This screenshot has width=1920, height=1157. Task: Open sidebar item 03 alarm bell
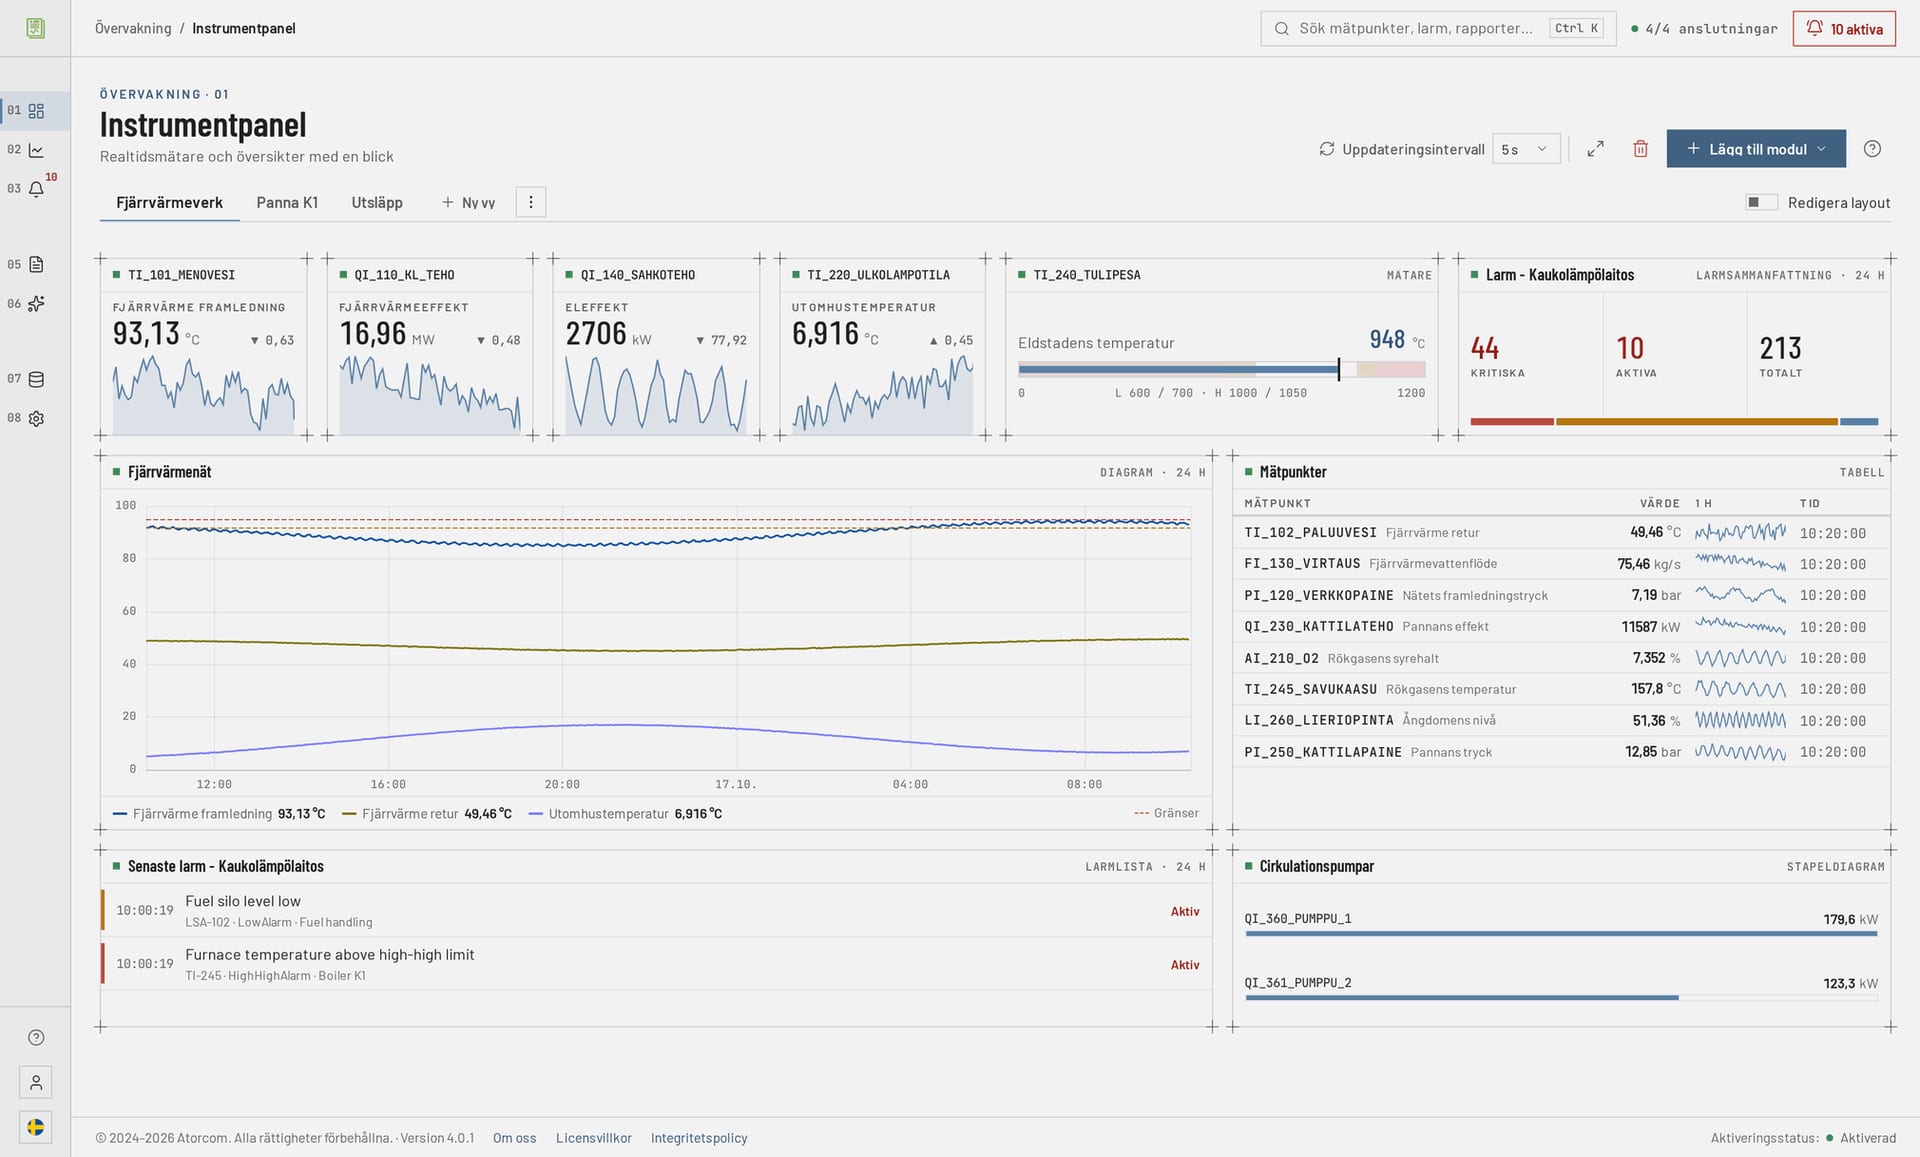pyautogui.click(x=36, y=189)
